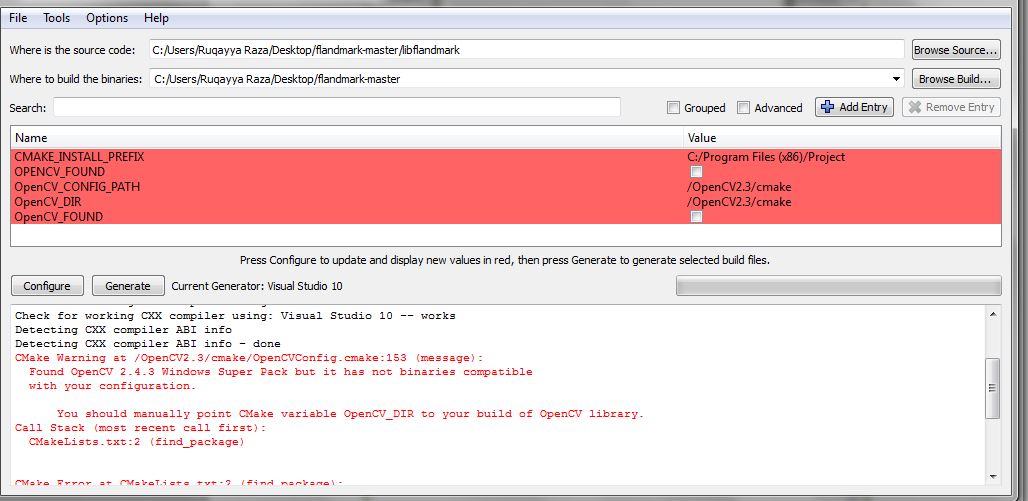Click the Configure button

[47, 286]
